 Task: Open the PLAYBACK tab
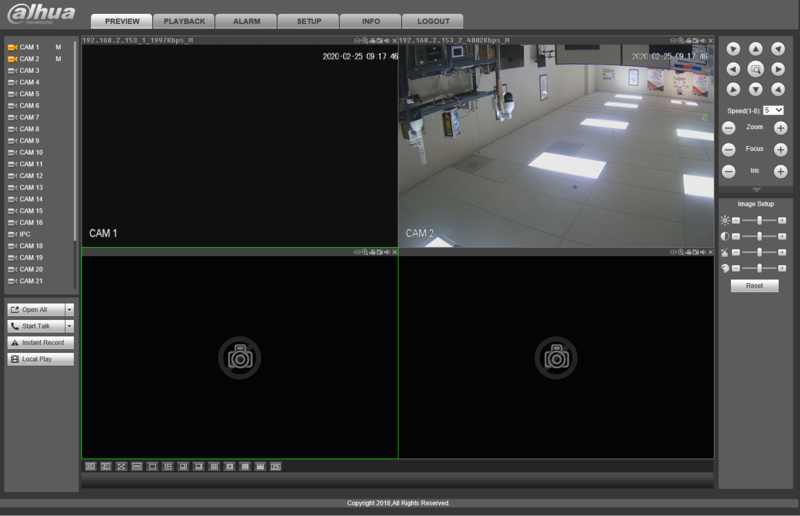(184, 21)
